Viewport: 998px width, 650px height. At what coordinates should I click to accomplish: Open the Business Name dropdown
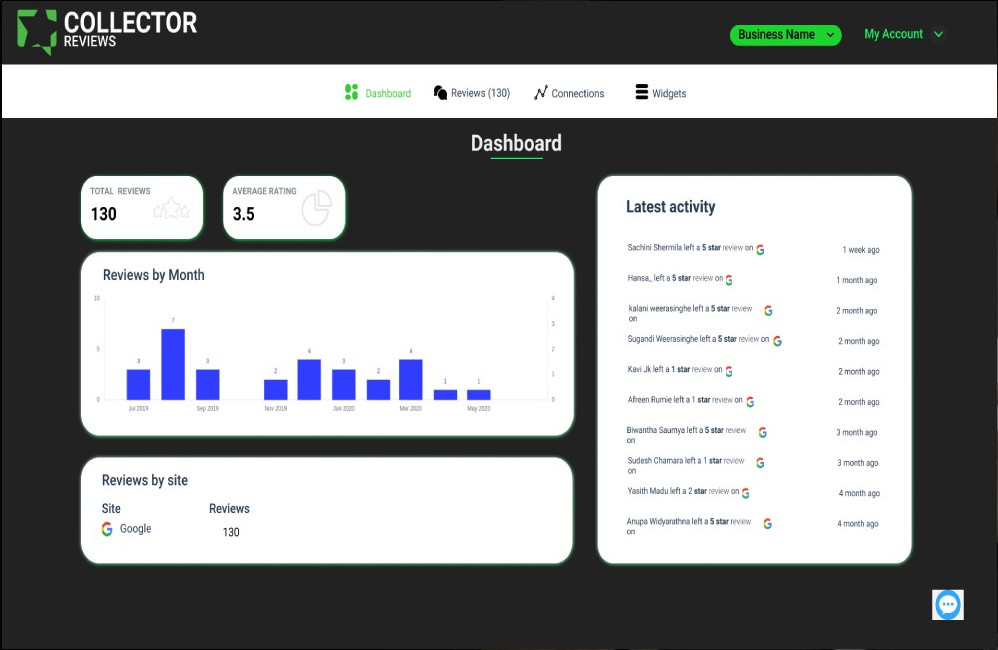point(785,35)
